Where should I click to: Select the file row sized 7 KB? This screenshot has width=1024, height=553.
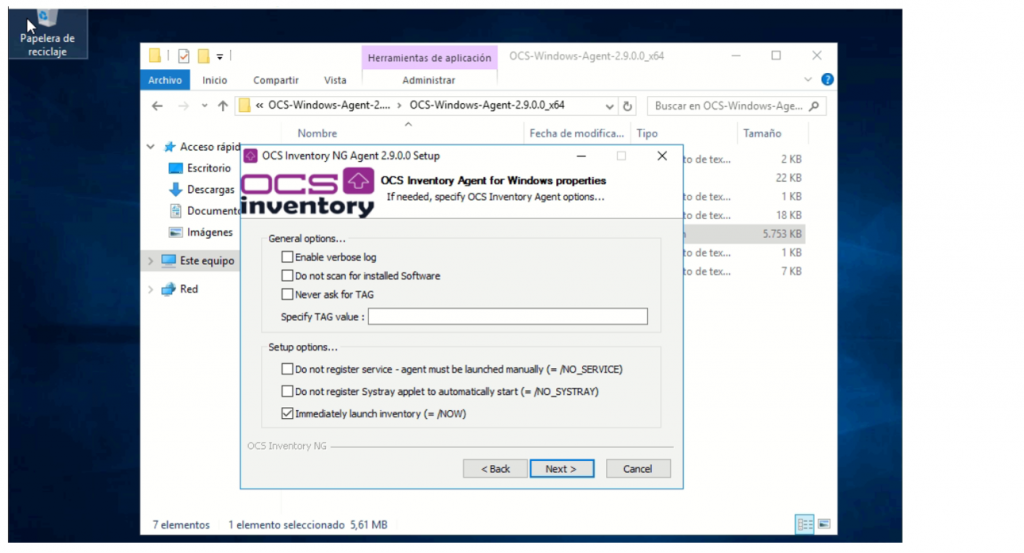tap(743, 272)
